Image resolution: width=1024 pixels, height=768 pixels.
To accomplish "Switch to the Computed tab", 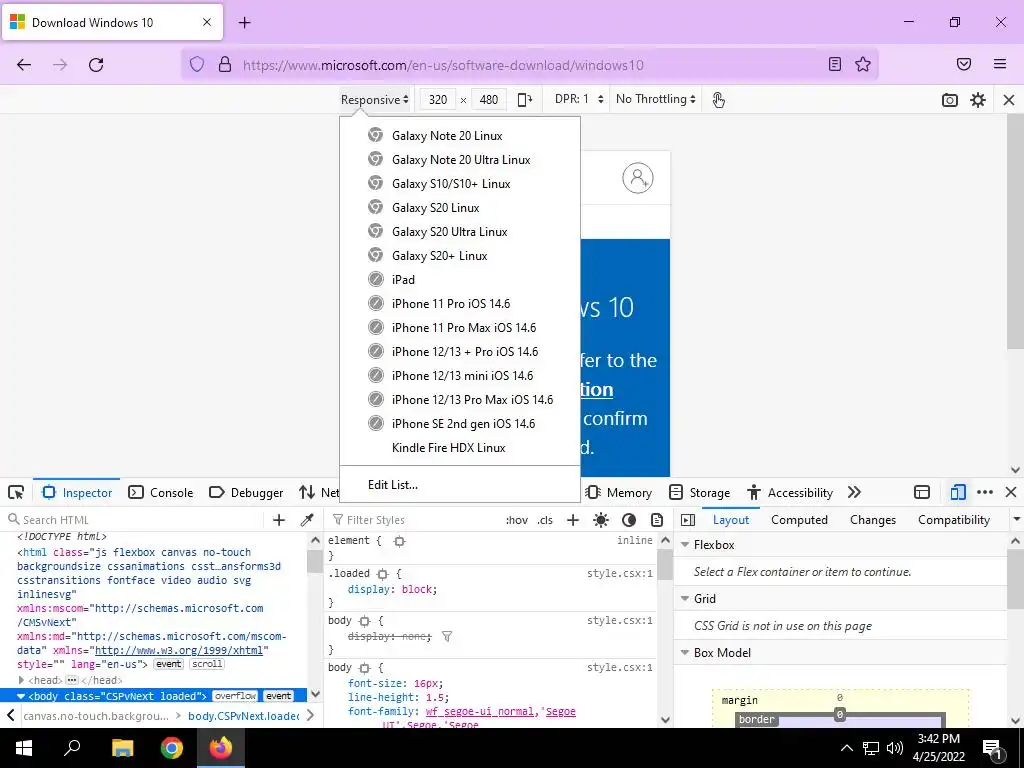I will click(x=799, y=520).
